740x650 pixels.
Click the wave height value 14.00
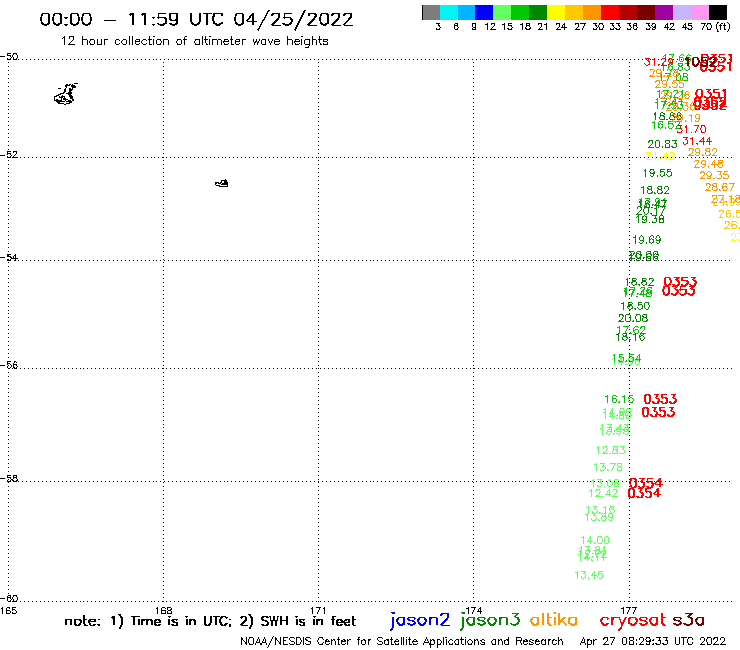pyautogui.click(x=595, y=540)
